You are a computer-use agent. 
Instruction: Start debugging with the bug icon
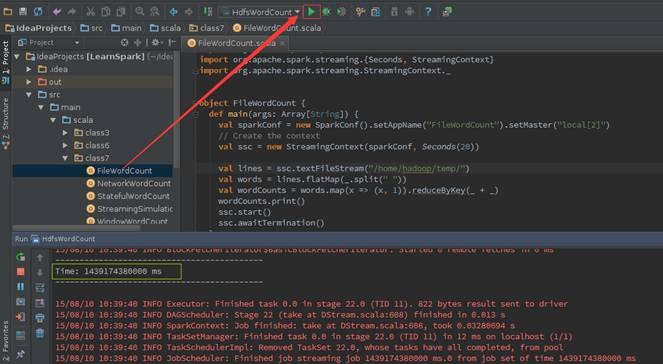point(326,12)
